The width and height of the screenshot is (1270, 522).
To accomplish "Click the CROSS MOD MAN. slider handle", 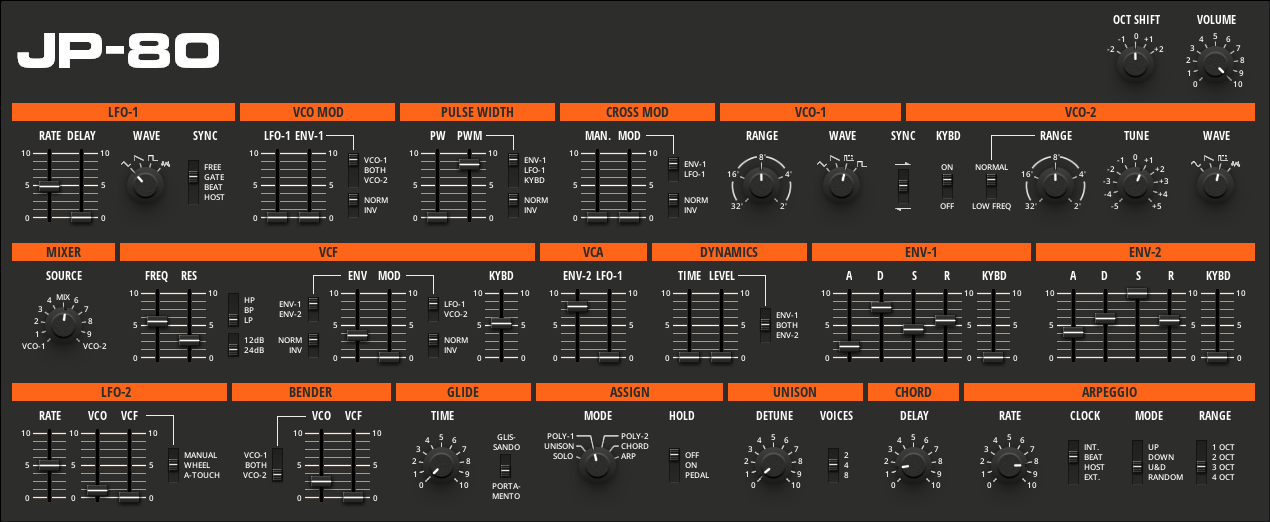I will 597,217.
